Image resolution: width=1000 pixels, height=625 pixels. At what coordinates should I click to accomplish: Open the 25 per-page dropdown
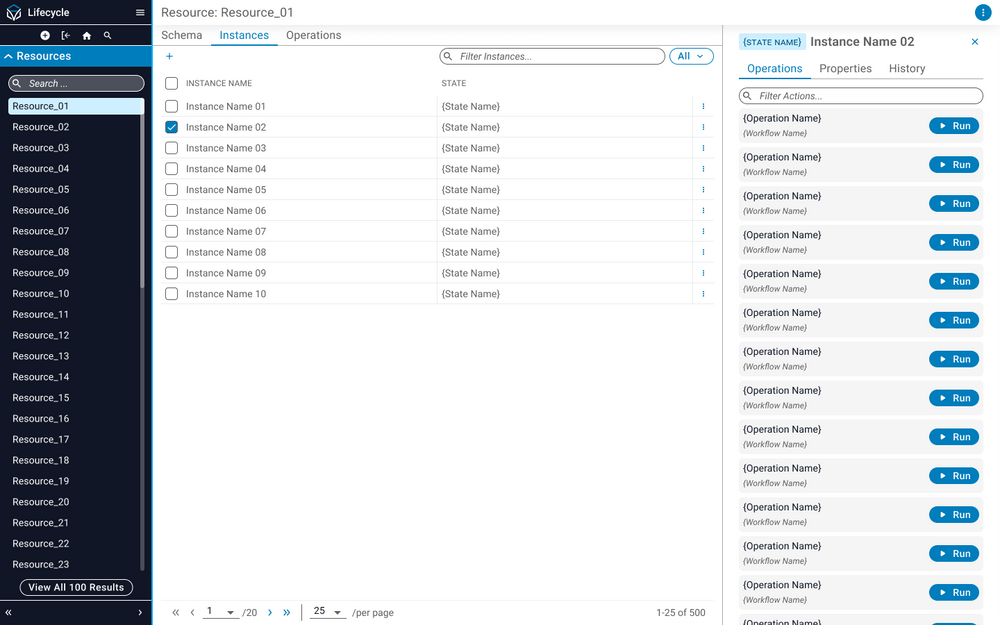click(x=329, y=612)
